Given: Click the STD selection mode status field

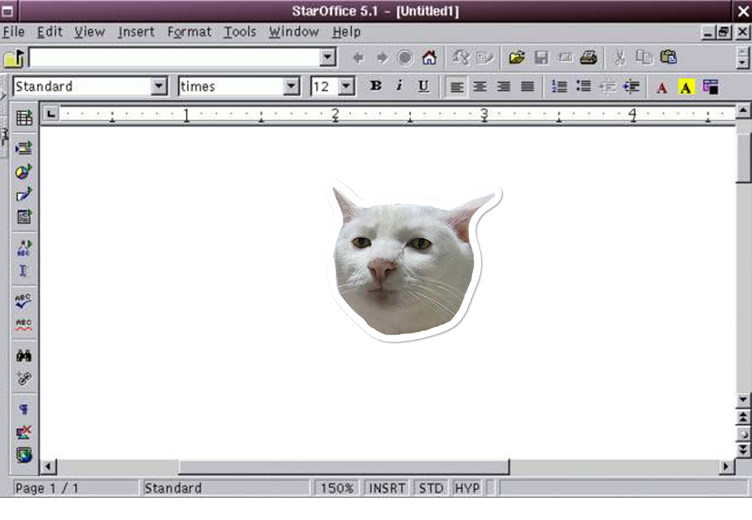Looking at the screenshot, I should pos(431,488).
